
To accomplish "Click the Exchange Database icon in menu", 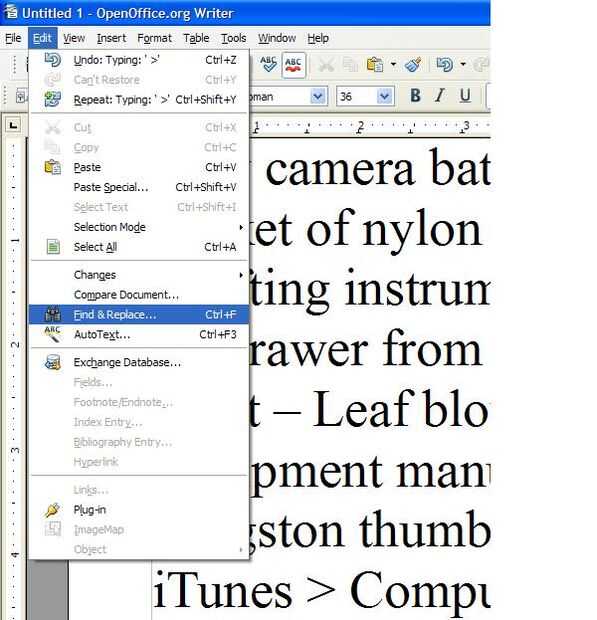I will coord(53,362).
